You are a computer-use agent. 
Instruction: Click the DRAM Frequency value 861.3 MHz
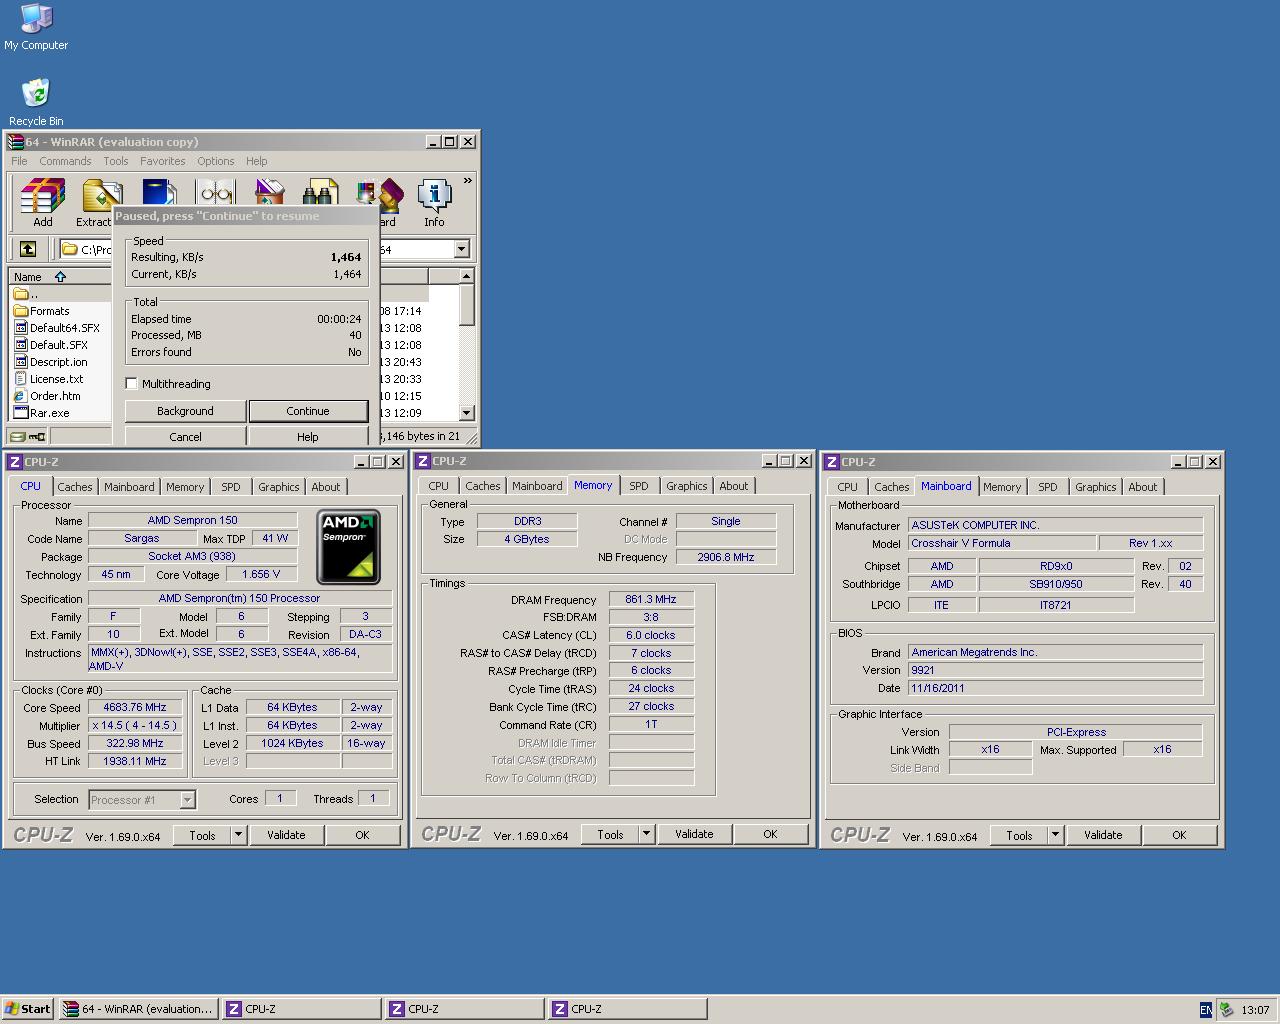(651, 599)
